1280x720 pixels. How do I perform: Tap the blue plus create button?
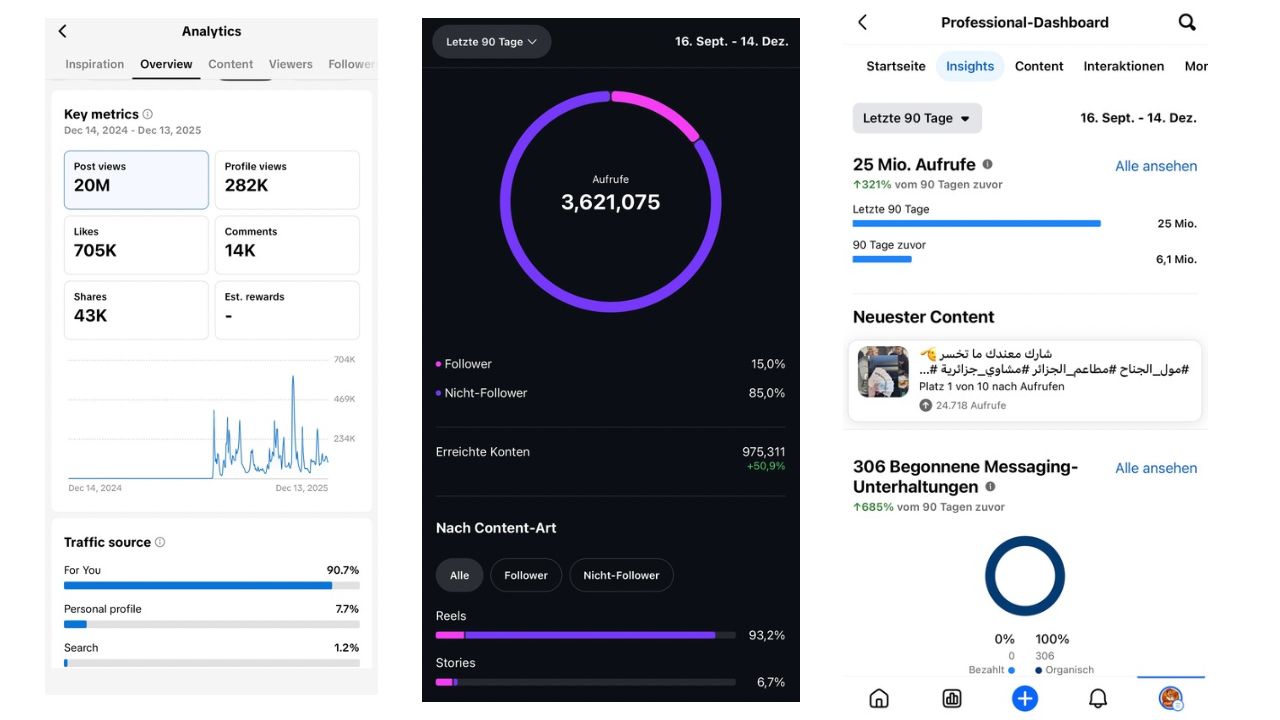(1024, 698)
